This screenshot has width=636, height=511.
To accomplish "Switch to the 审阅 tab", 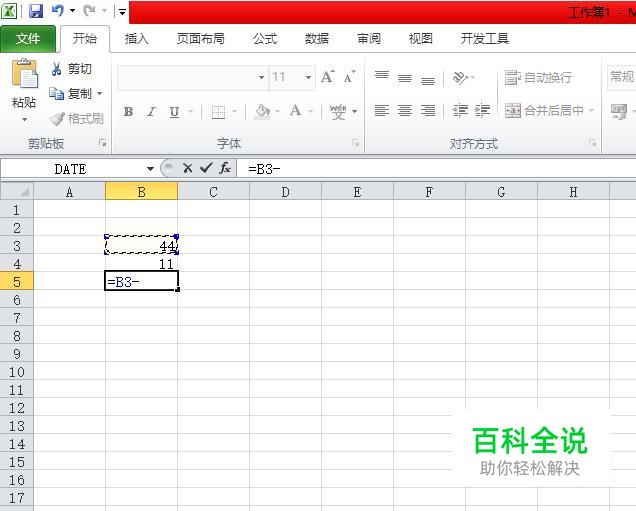I will (x=369, y=39).
